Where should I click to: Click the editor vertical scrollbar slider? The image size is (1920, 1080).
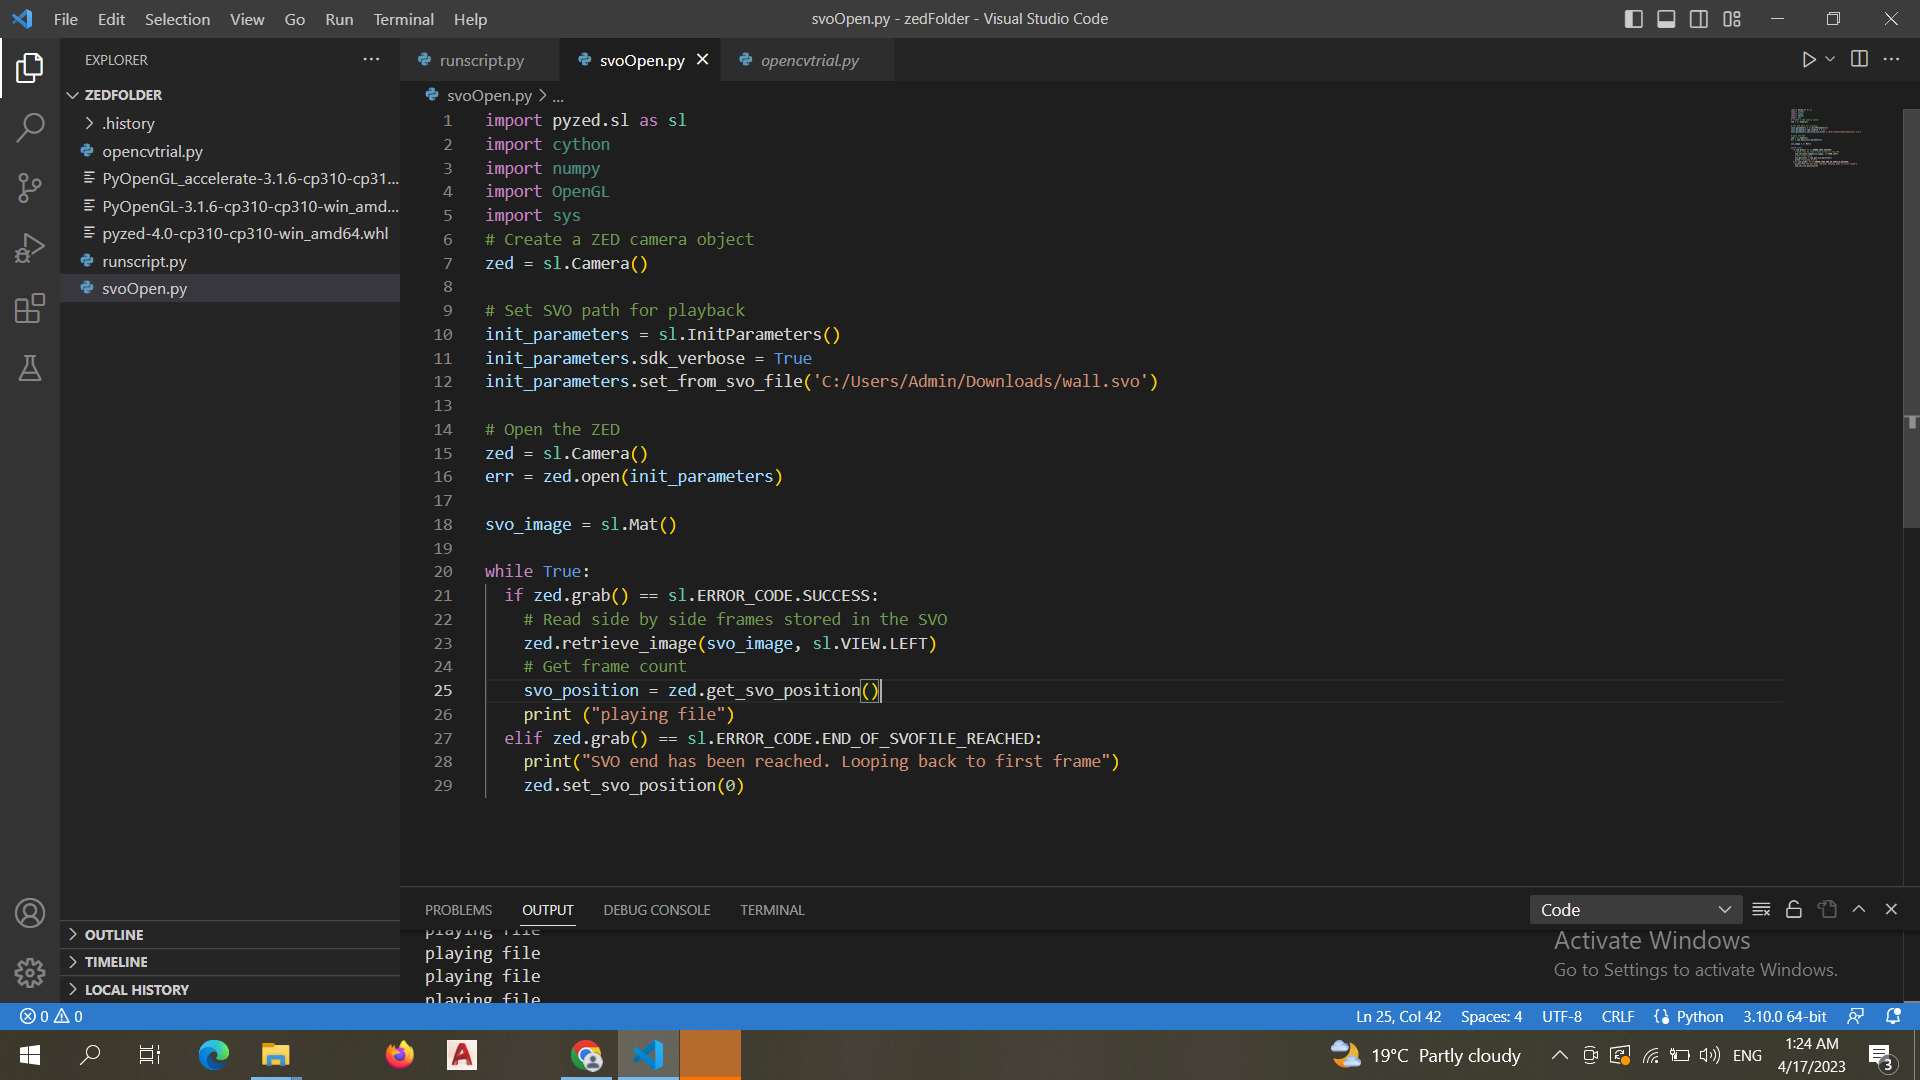[x=1910, y=320]
